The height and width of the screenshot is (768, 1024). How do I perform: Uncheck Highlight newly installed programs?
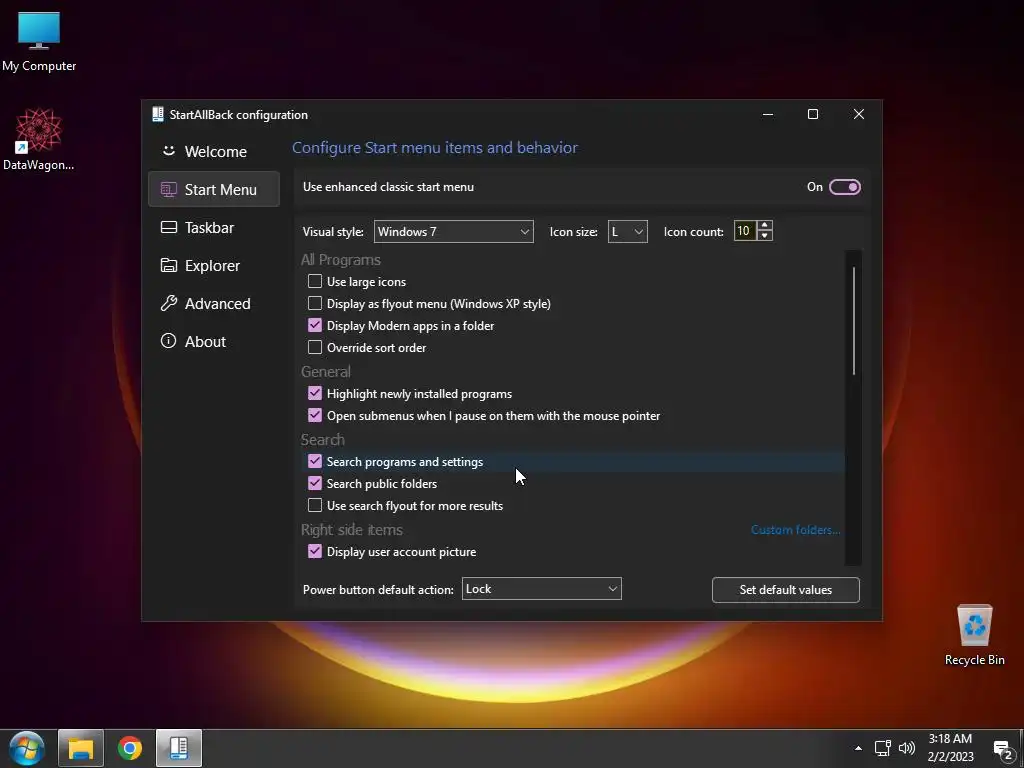(x=315, y=393)
